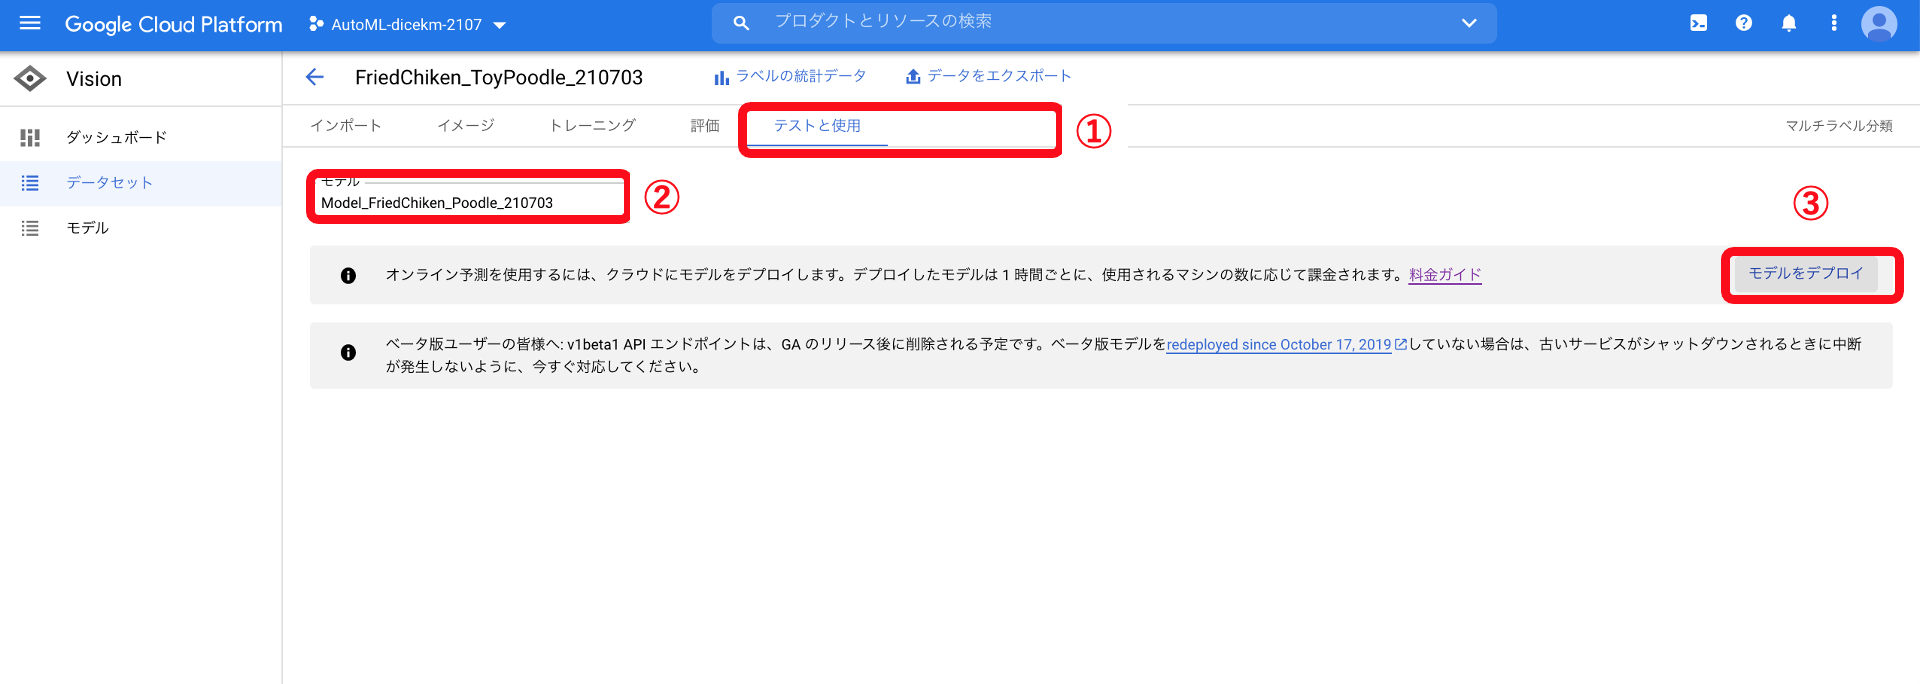The width and height of the screenshot is (1920, 684).
Task: Open the 料金ガイド link
Action: [1445, 275]
